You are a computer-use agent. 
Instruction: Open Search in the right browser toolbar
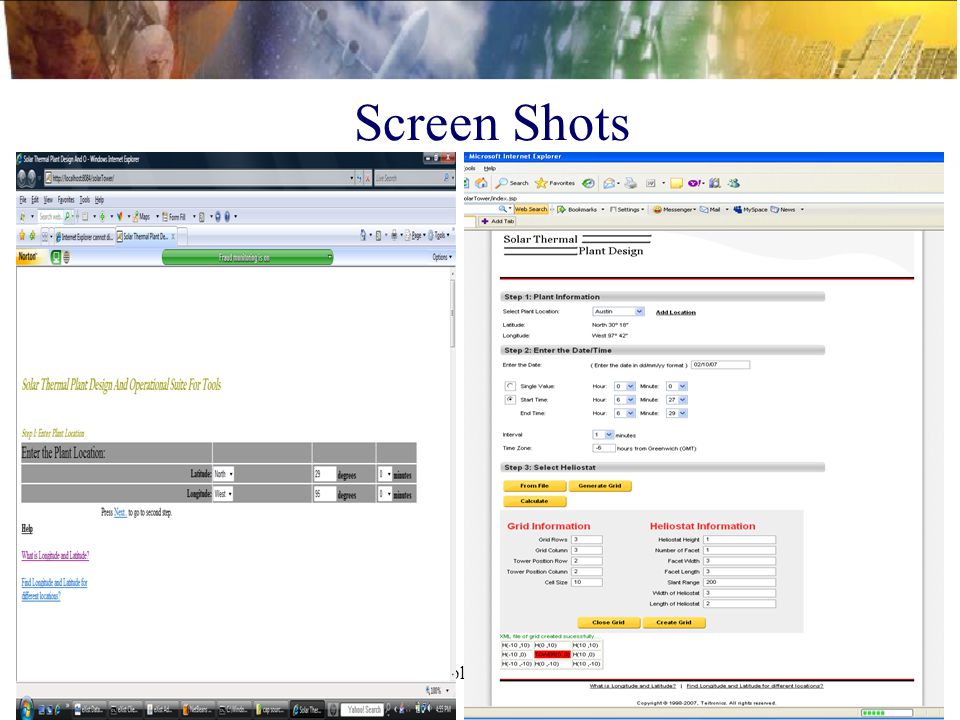[512, 183]
